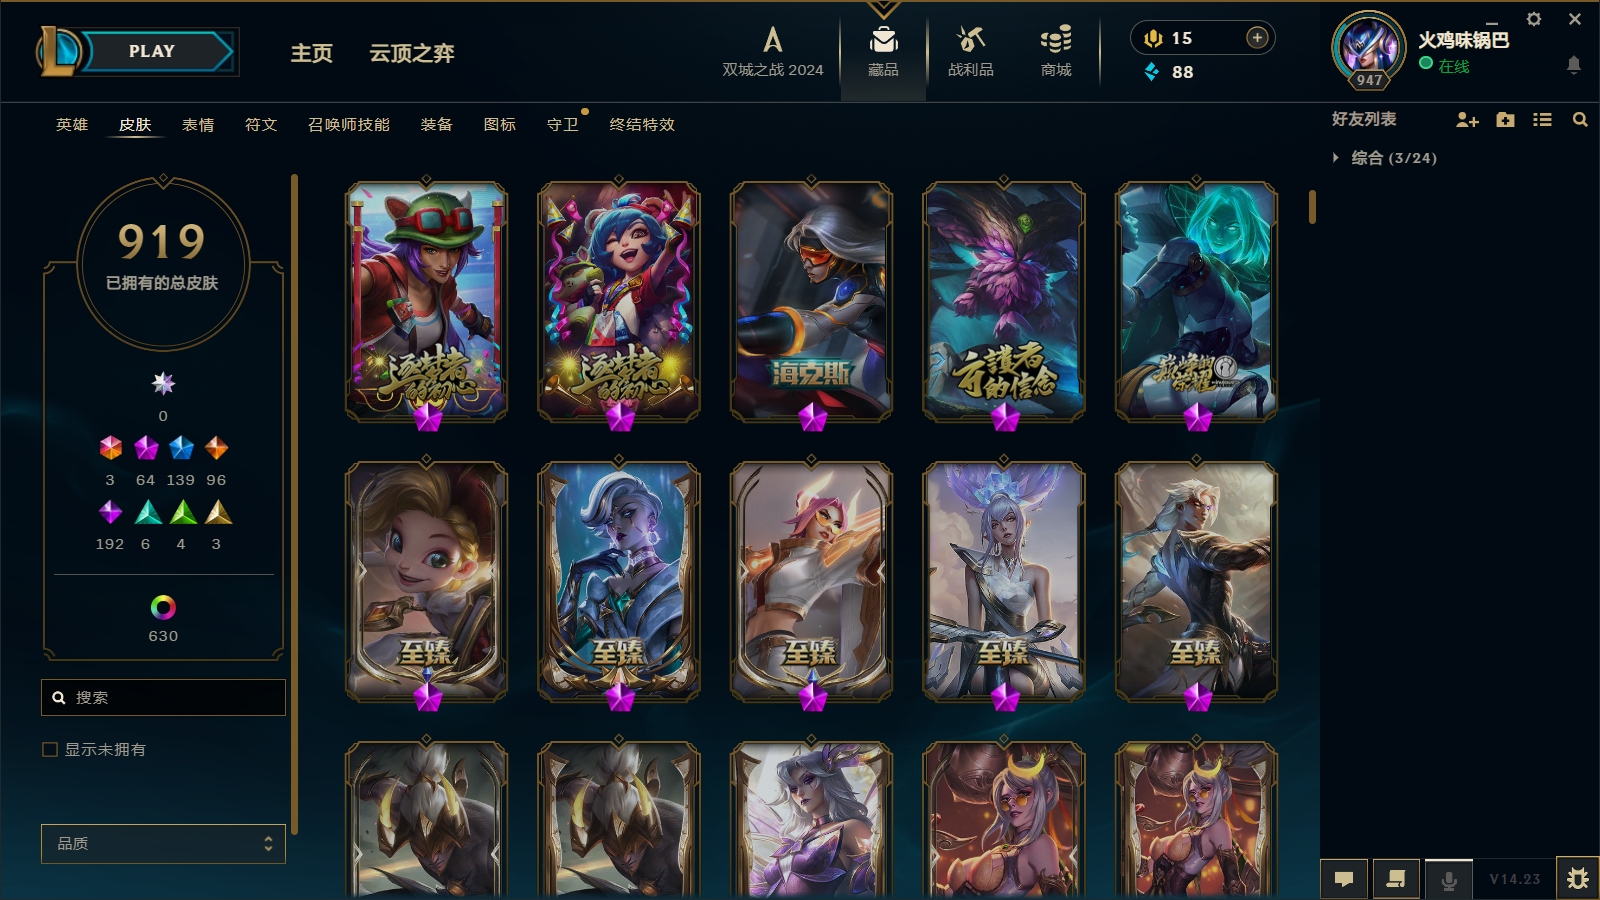
Task: Enable the 显示未拥有 checkbox
Action: [50, 749]
